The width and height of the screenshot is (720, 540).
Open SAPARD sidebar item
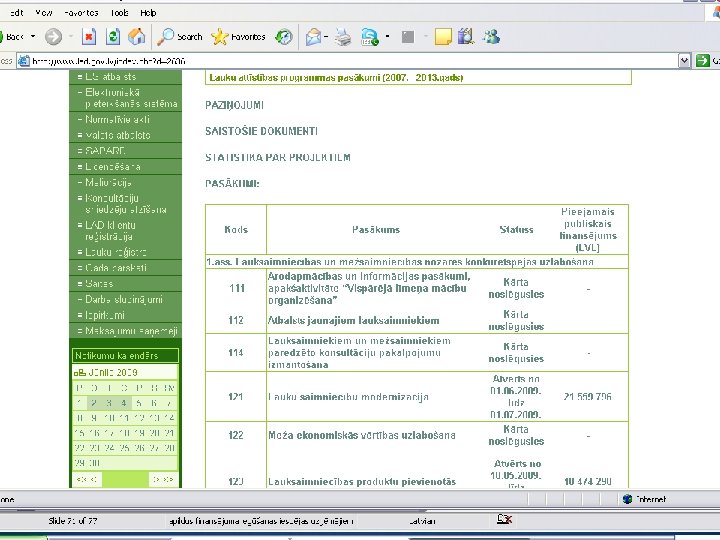tap(102, 151)
